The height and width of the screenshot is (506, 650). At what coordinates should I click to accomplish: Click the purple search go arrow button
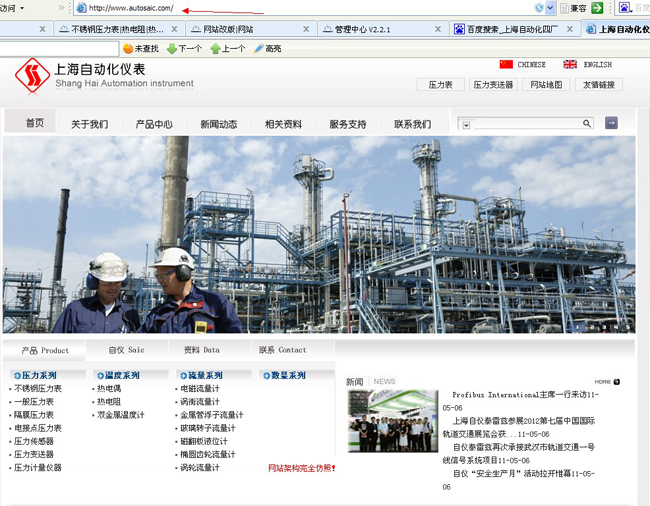coord(611,123)
